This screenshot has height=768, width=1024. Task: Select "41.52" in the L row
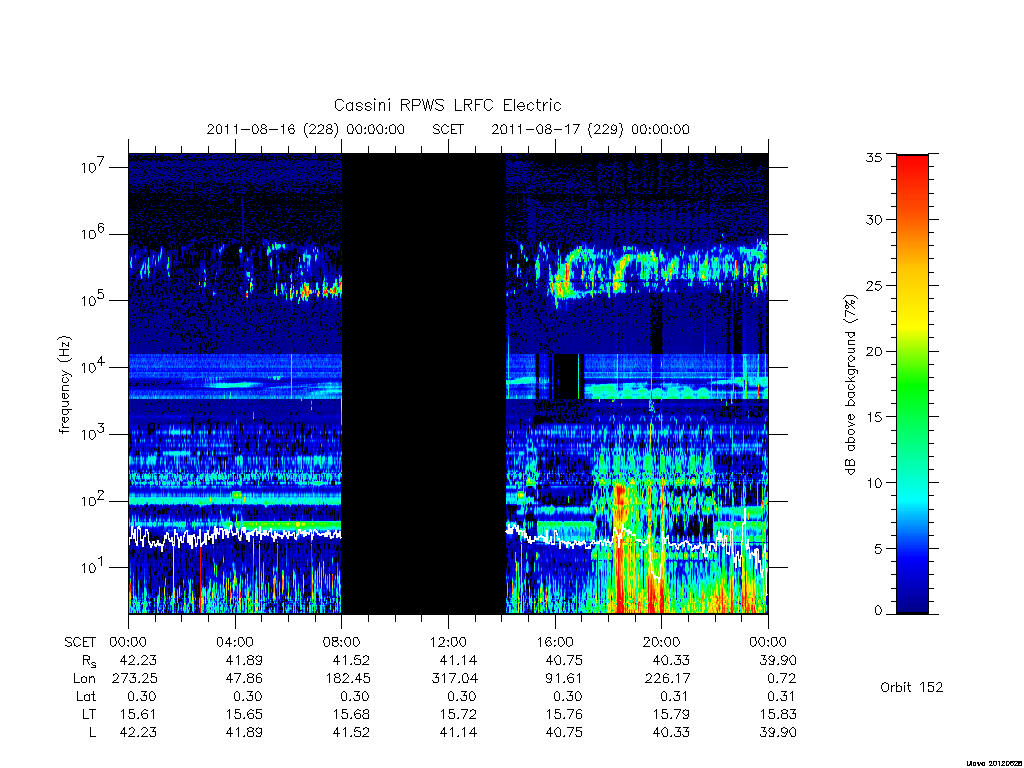(x=351, y=732)
